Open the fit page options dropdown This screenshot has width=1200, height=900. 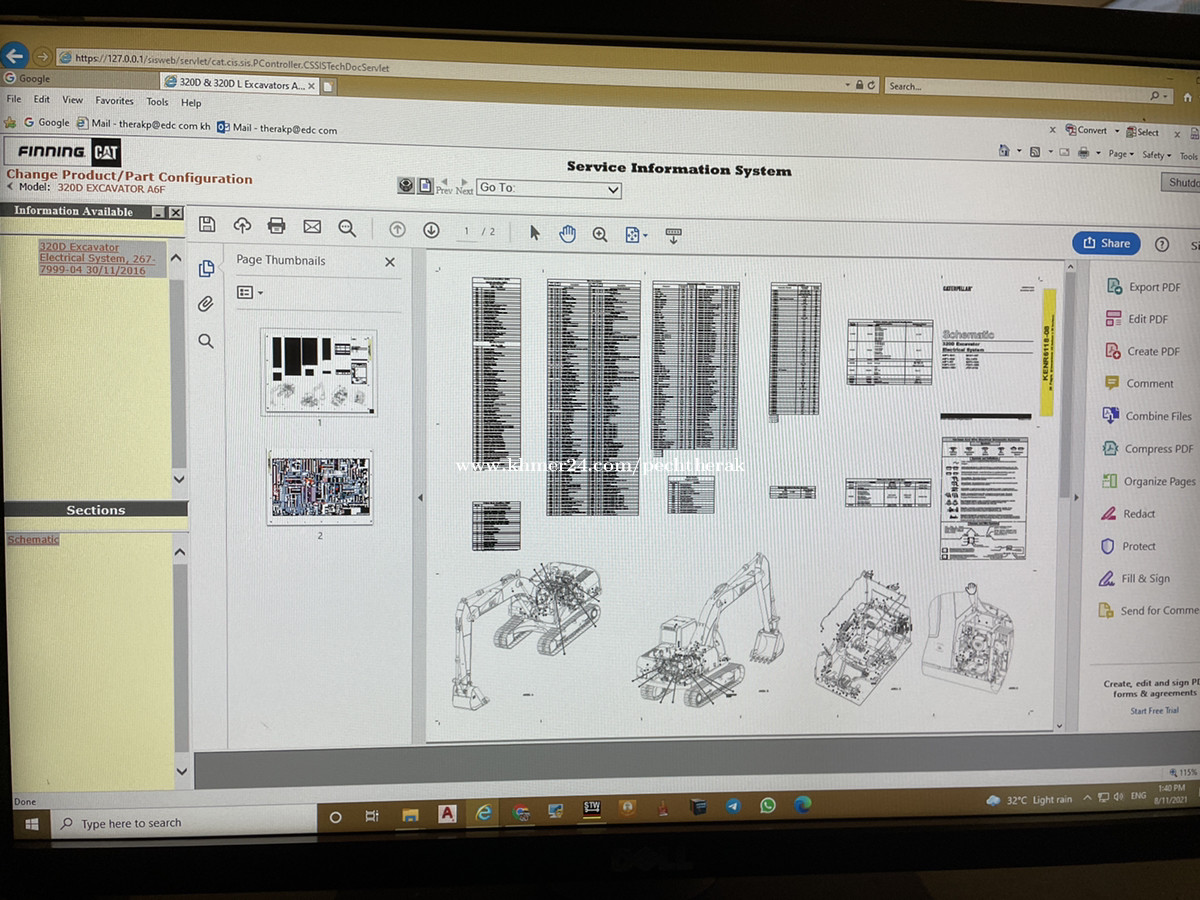(x=636, y=235)
